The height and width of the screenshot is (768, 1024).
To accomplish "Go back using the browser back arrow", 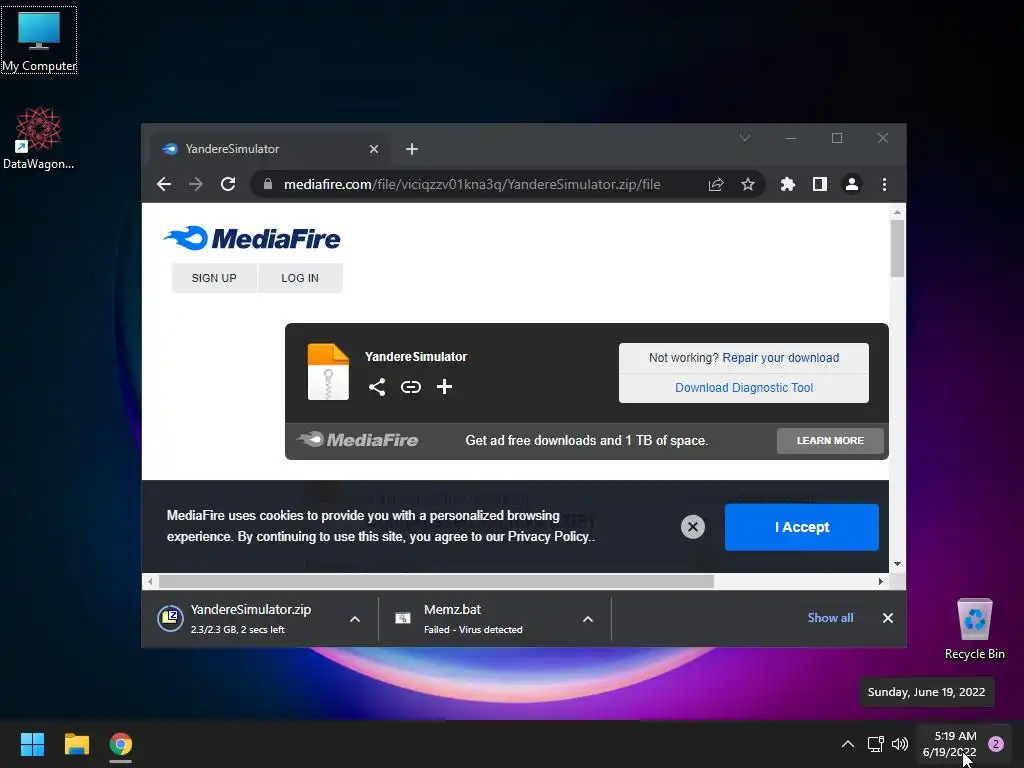I will [x=164, y=184].
